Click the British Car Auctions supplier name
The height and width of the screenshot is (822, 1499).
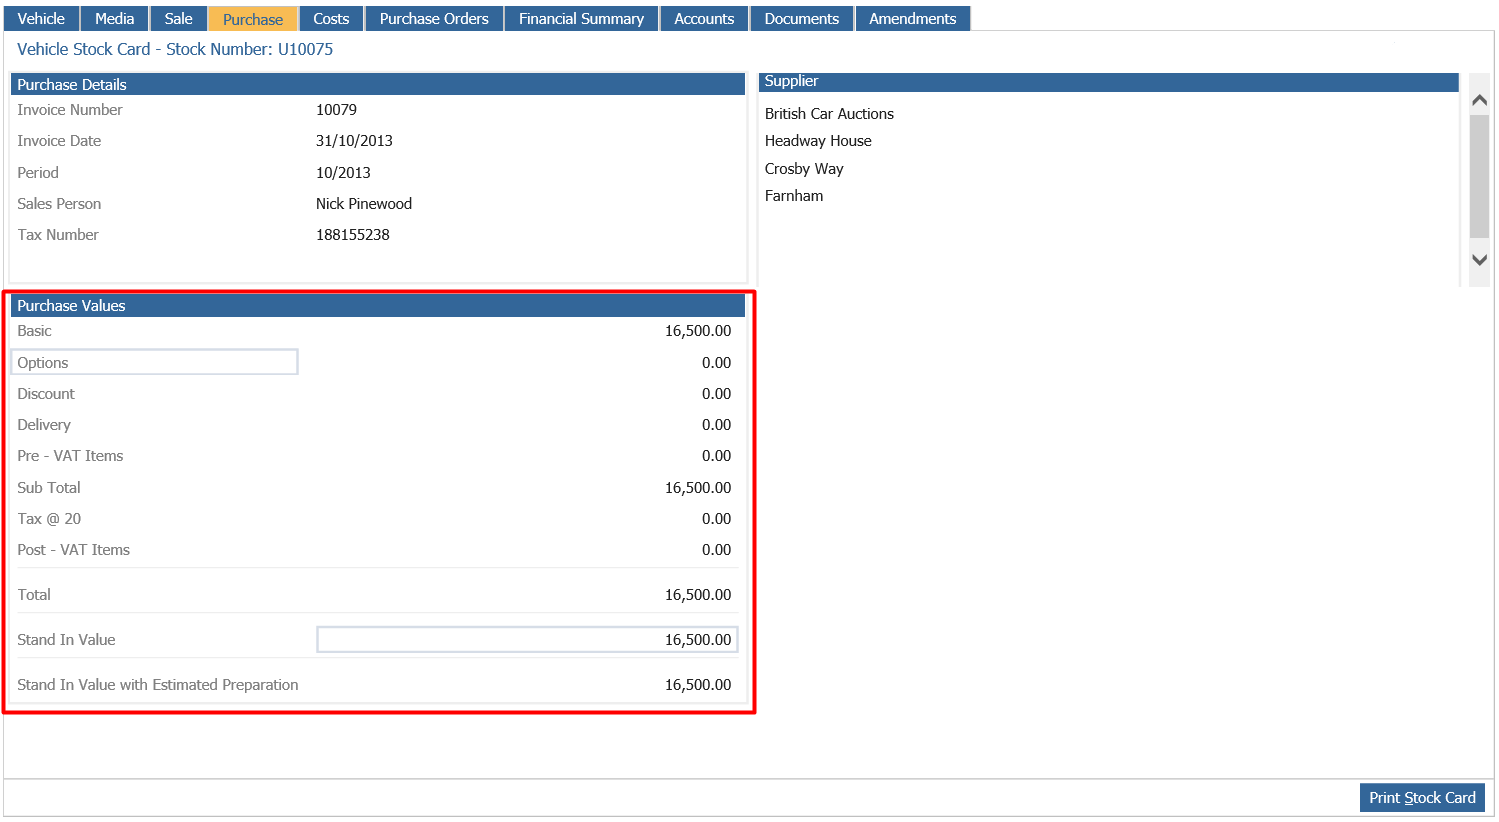click(x=829, y=114)
